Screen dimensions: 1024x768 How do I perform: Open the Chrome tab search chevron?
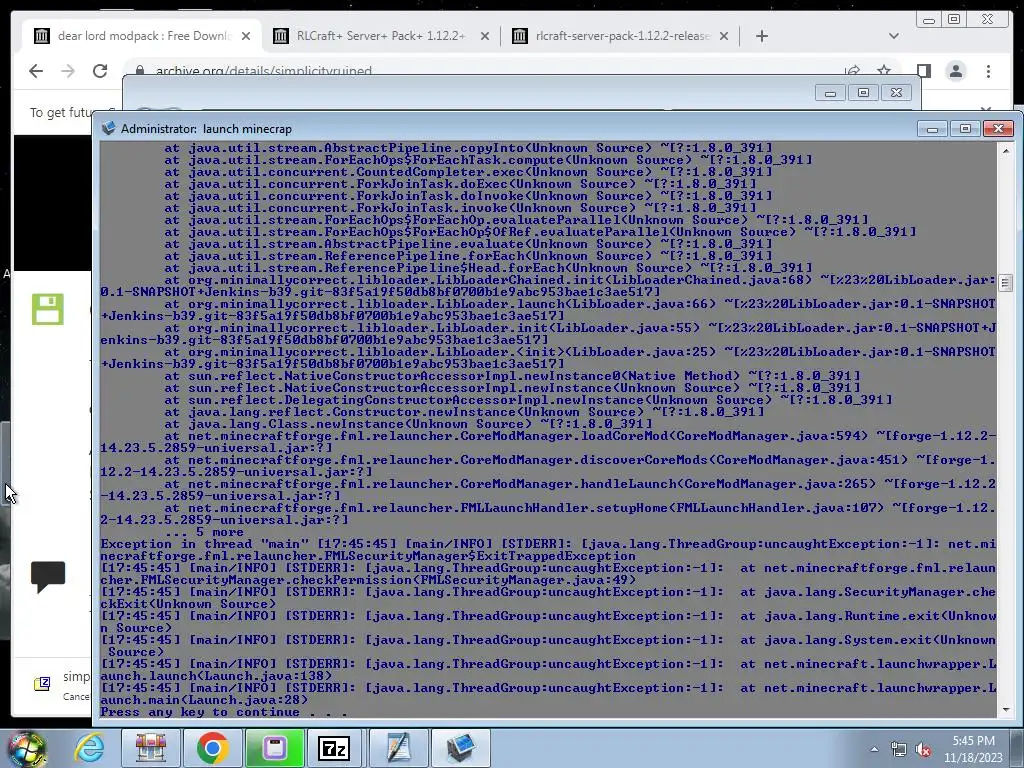point(894,36)
